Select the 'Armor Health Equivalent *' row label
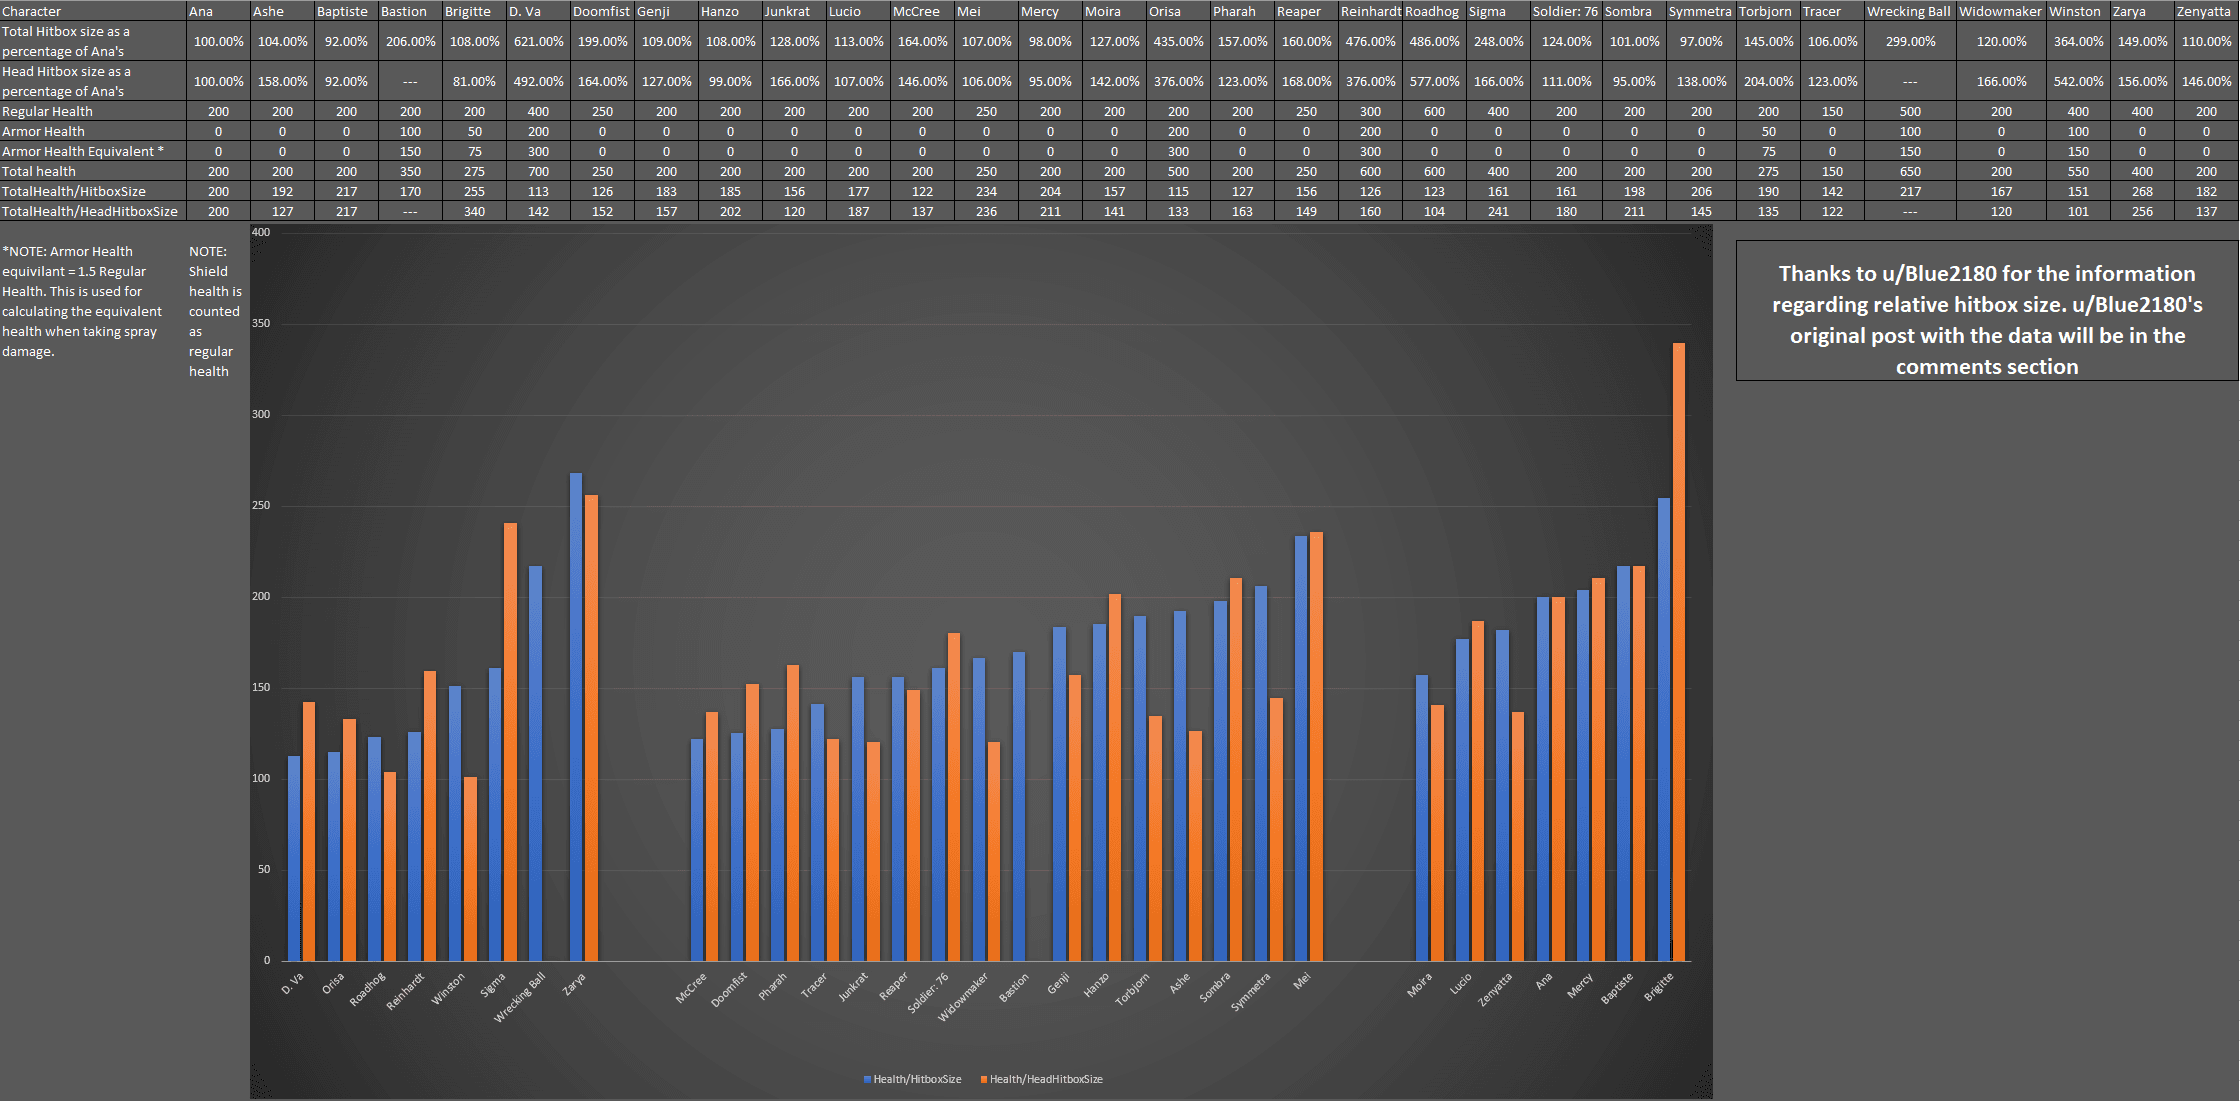The image size is (2240, 1101). pyautogui.click(x=94, y=151)
